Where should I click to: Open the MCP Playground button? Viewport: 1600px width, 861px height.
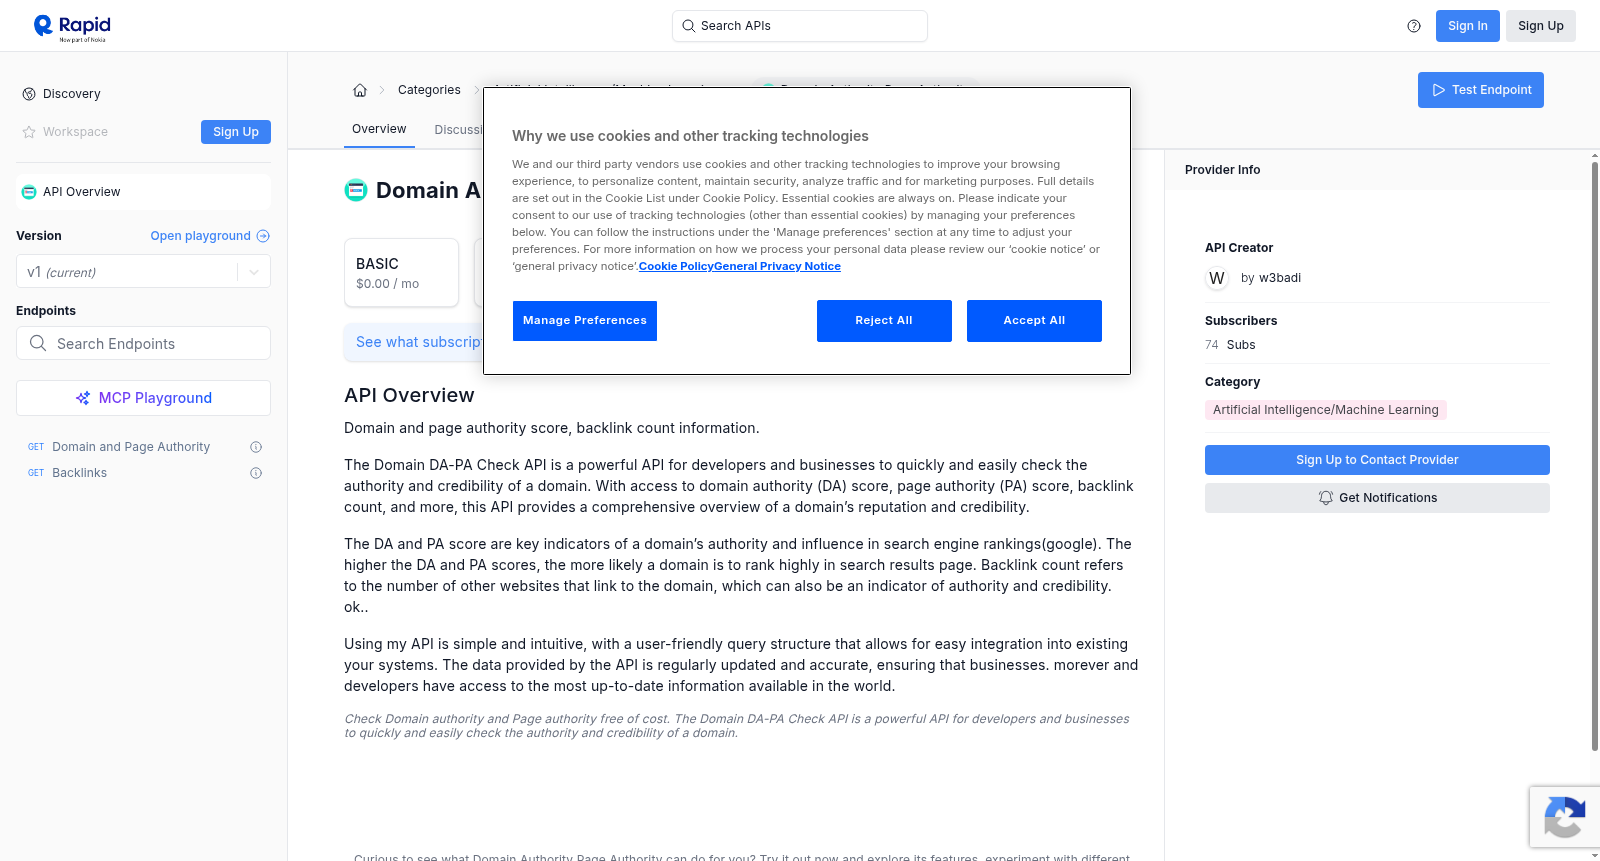[x=143, y=398]
